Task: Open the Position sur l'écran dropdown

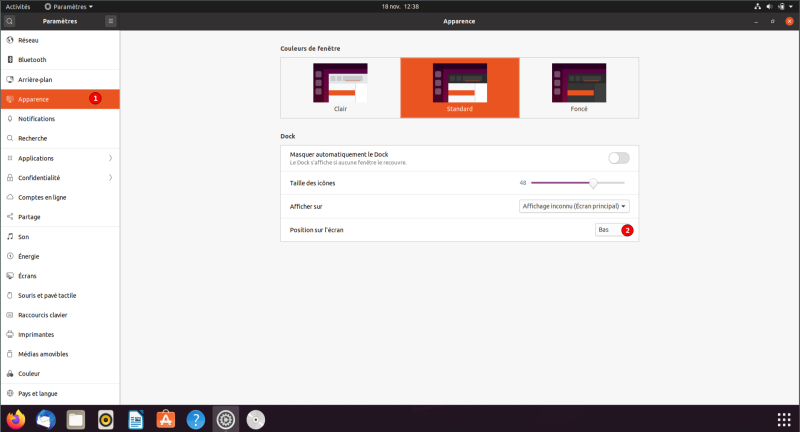Action: [x=606, y=230]
